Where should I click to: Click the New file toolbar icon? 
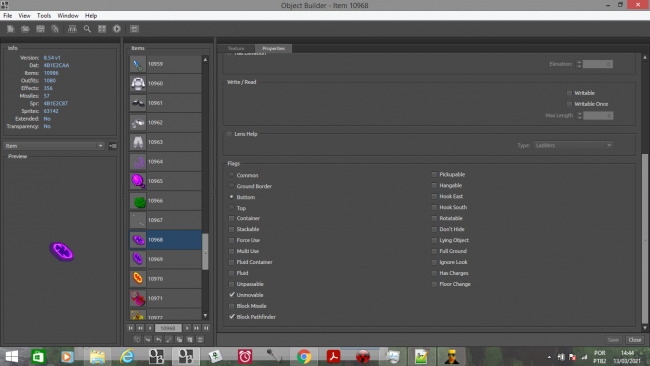[11, 29]
